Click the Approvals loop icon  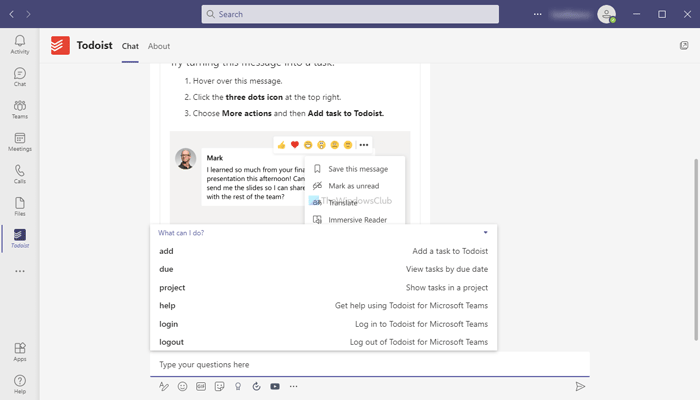click(x=256, y=386)
